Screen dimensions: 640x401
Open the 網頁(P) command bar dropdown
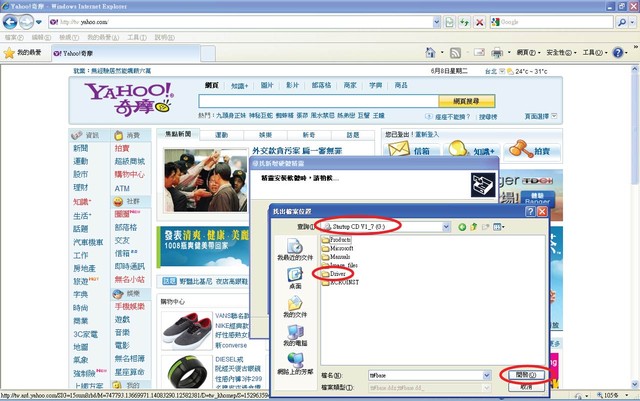pos(528,53)
